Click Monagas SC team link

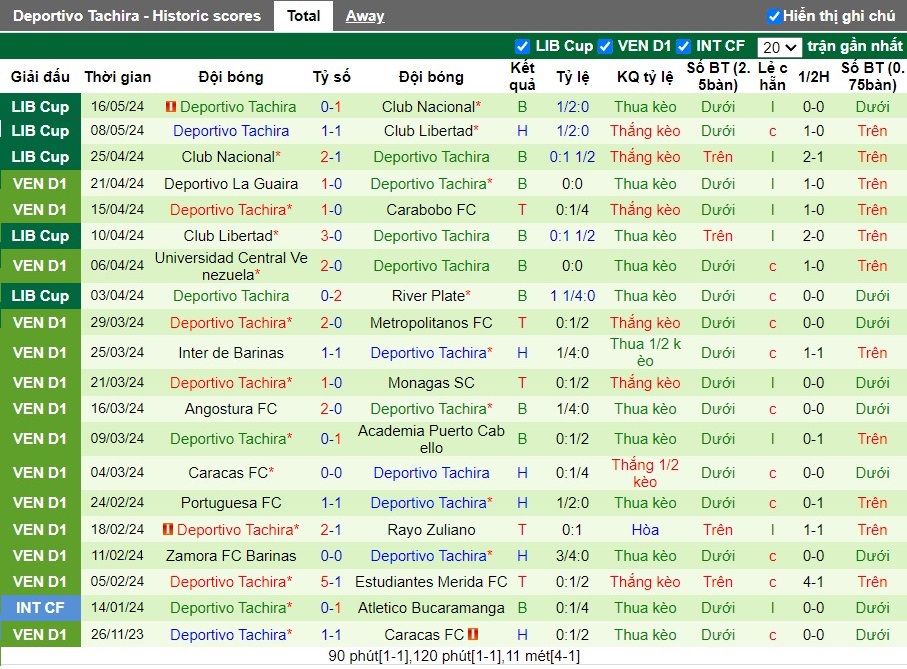tap(431, 383)
